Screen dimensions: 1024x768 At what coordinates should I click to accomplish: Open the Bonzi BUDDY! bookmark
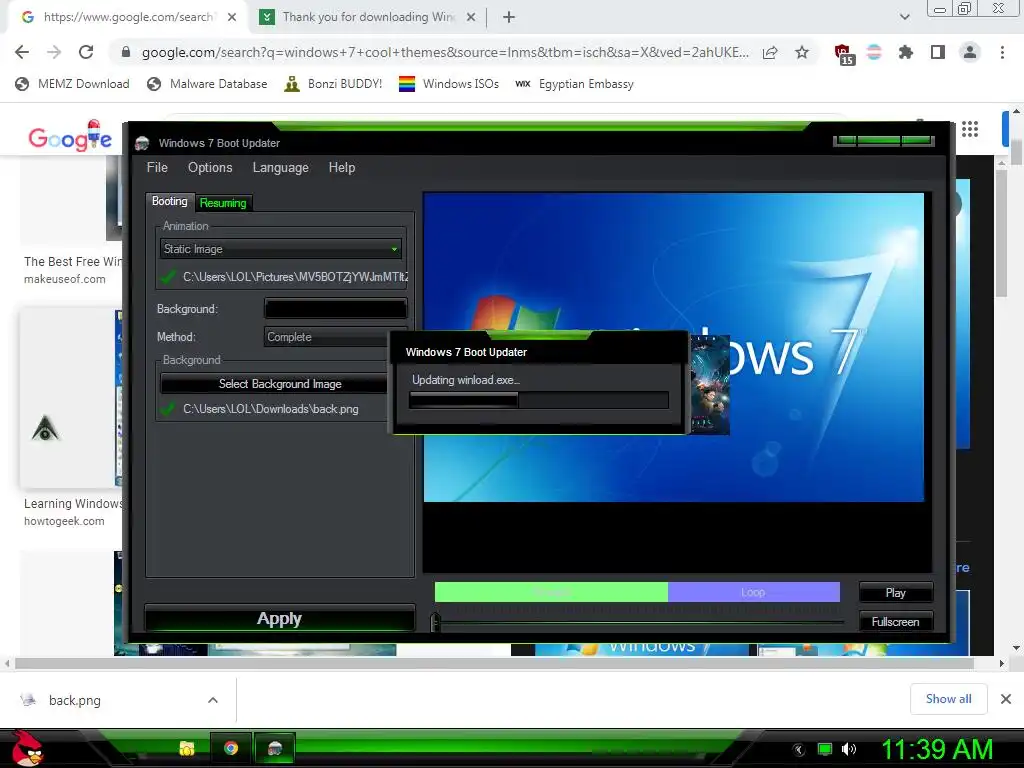pyautogui.click(x=333, y=84)
